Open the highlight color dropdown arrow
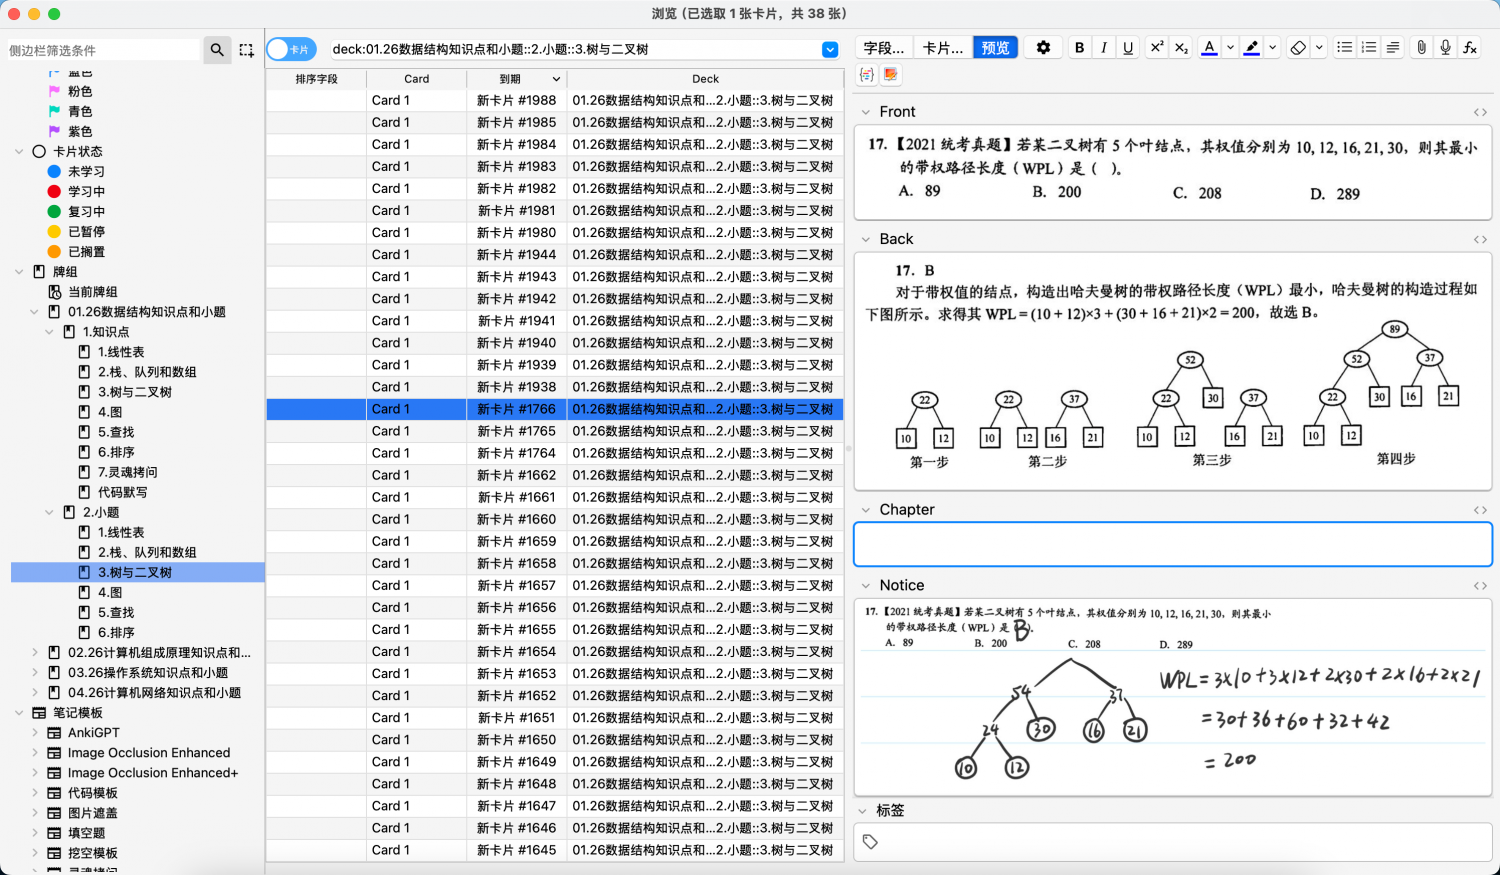The height and width of the screenshot is (875, 1500). [x=1272, y=47]
